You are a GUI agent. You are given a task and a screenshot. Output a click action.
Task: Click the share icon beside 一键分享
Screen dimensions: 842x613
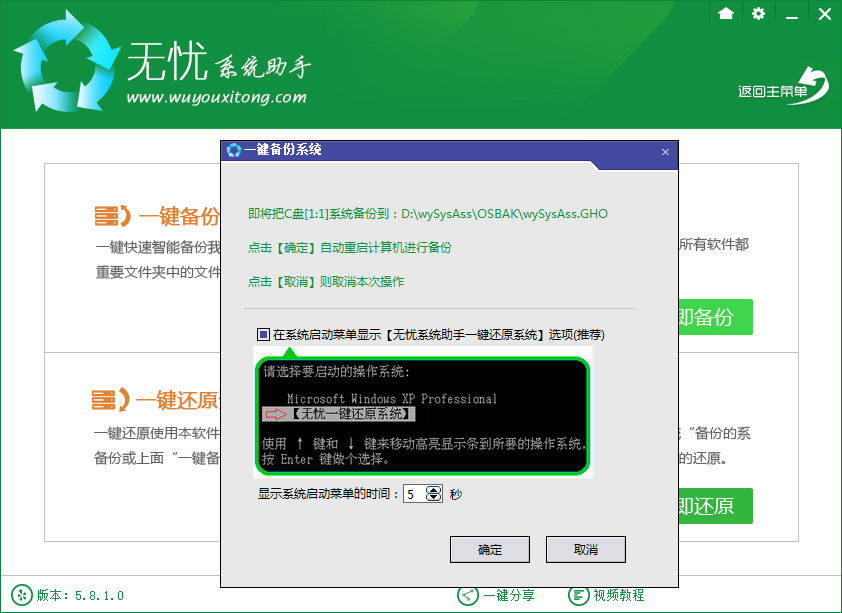click(466, 594)
